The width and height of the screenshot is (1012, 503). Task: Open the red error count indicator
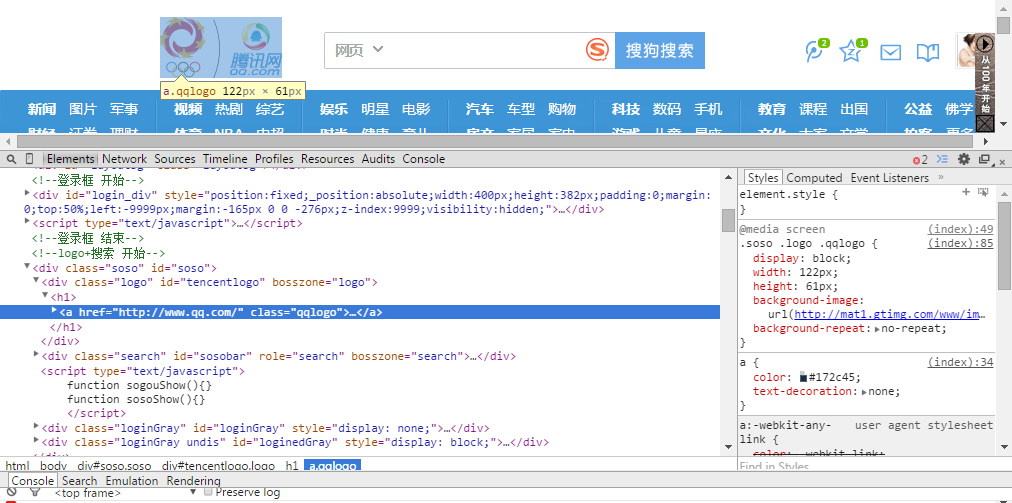point(920,159)
